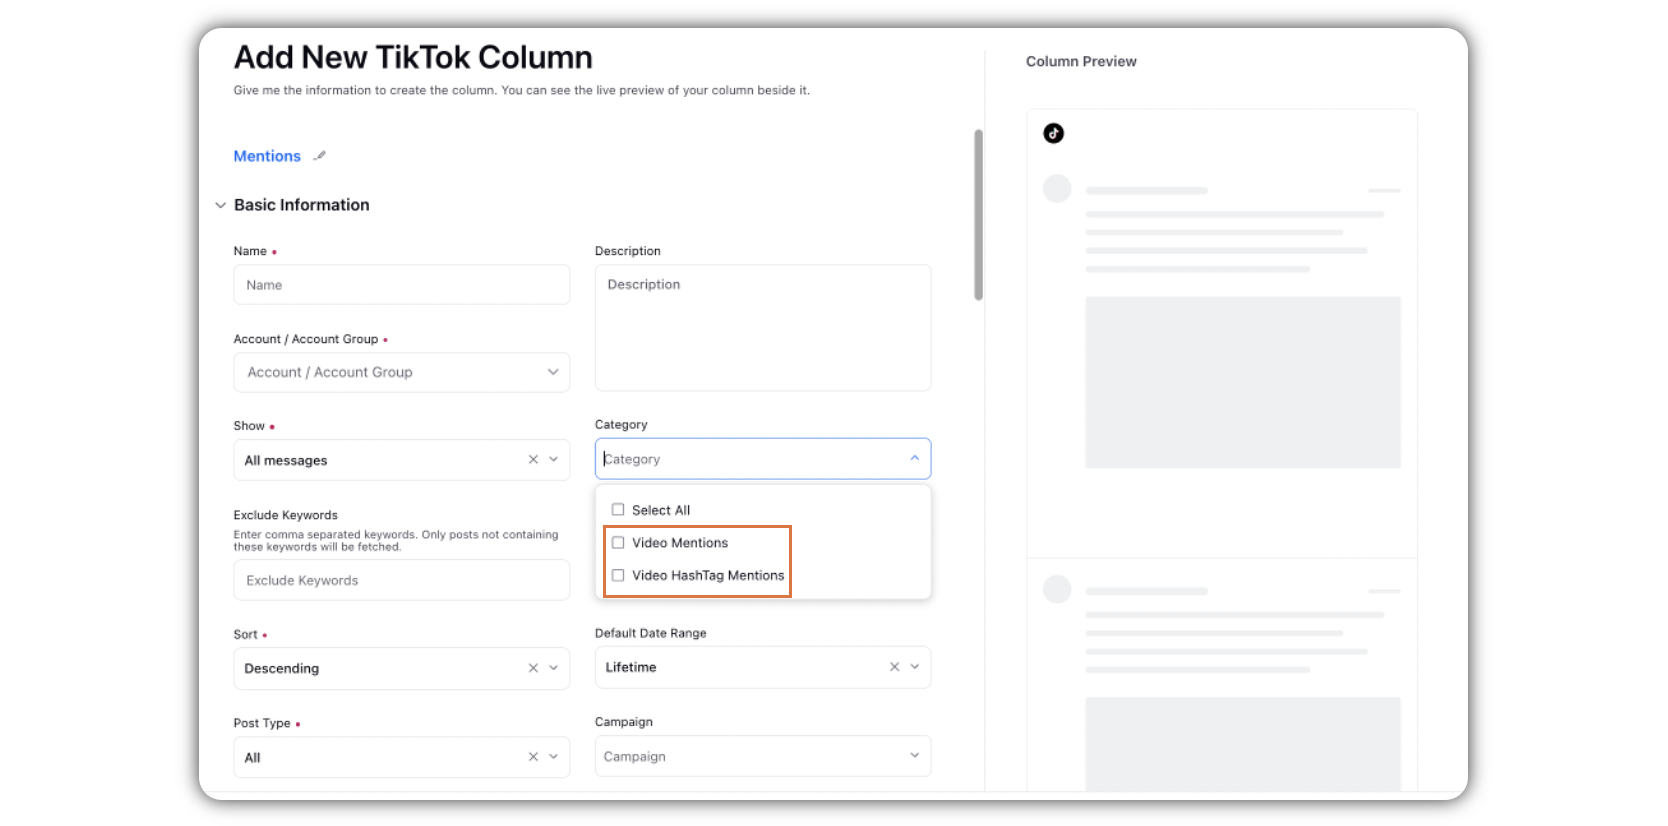Viewport: 1668px width, 826px height.
Task: Click the pencil edit icon beside Mentions
Action: [x=320, y=156]
